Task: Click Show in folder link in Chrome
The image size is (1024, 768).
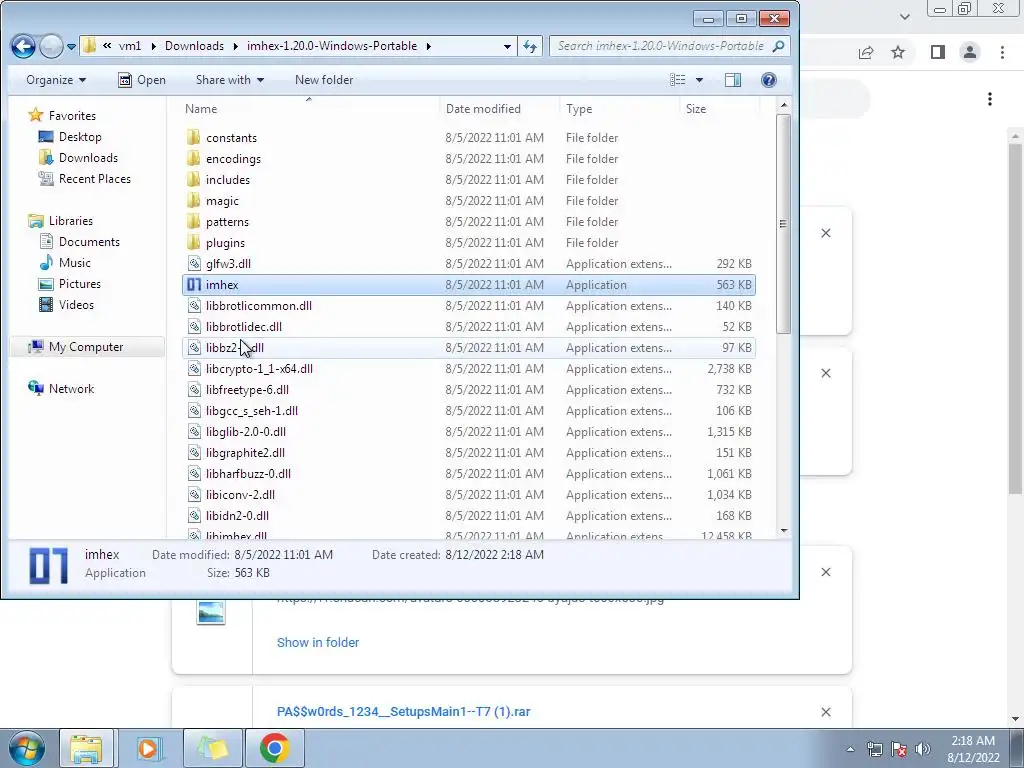Action: pos(318,643)
